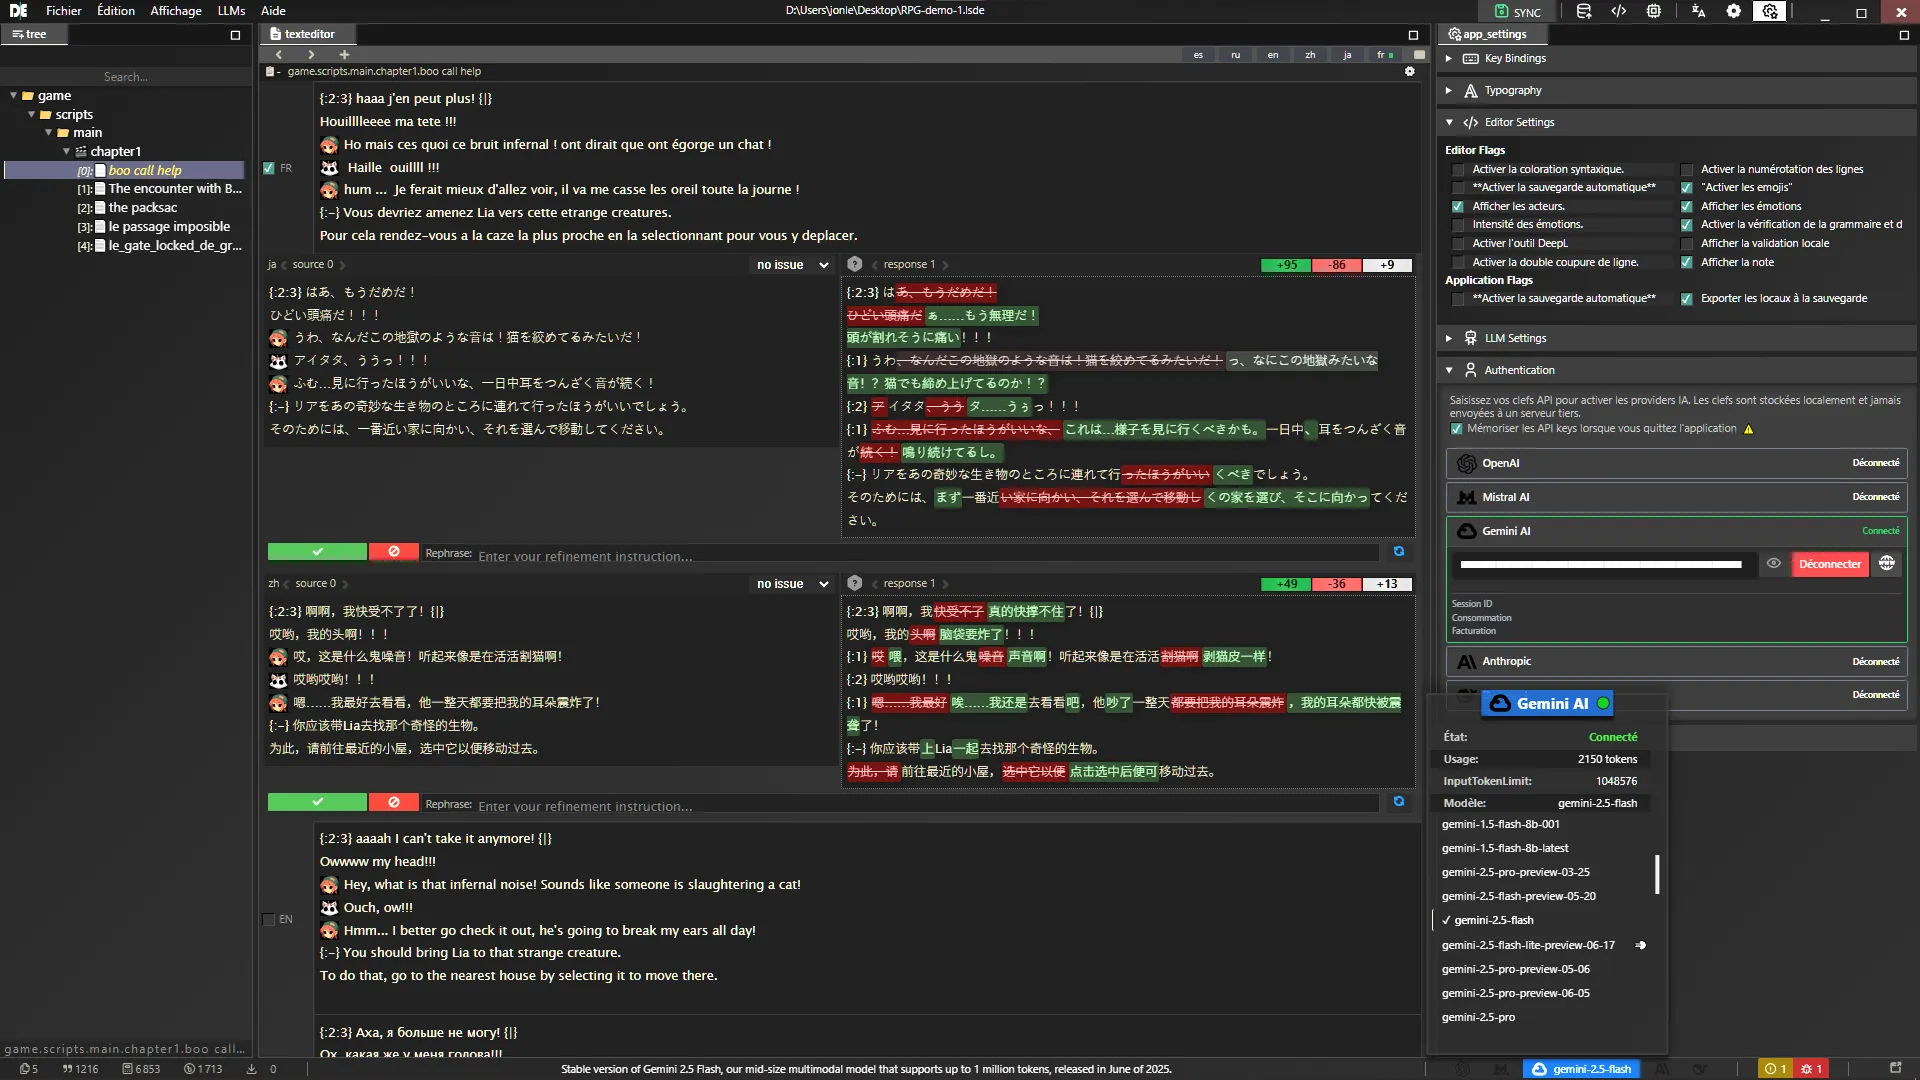Click the code brackets toolbar icon
This screenshot has width=1920, height=1080.
[x=1619, y=12]
